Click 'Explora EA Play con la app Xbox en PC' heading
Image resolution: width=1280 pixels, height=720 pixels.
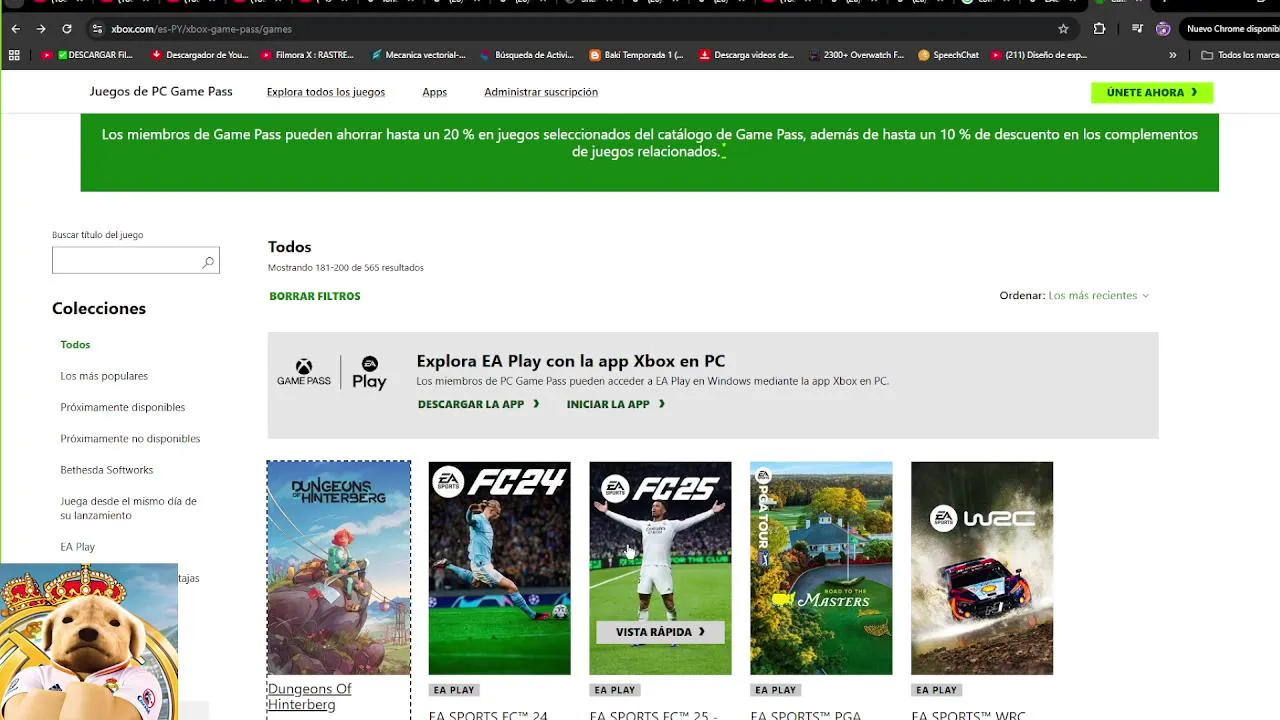571,361
